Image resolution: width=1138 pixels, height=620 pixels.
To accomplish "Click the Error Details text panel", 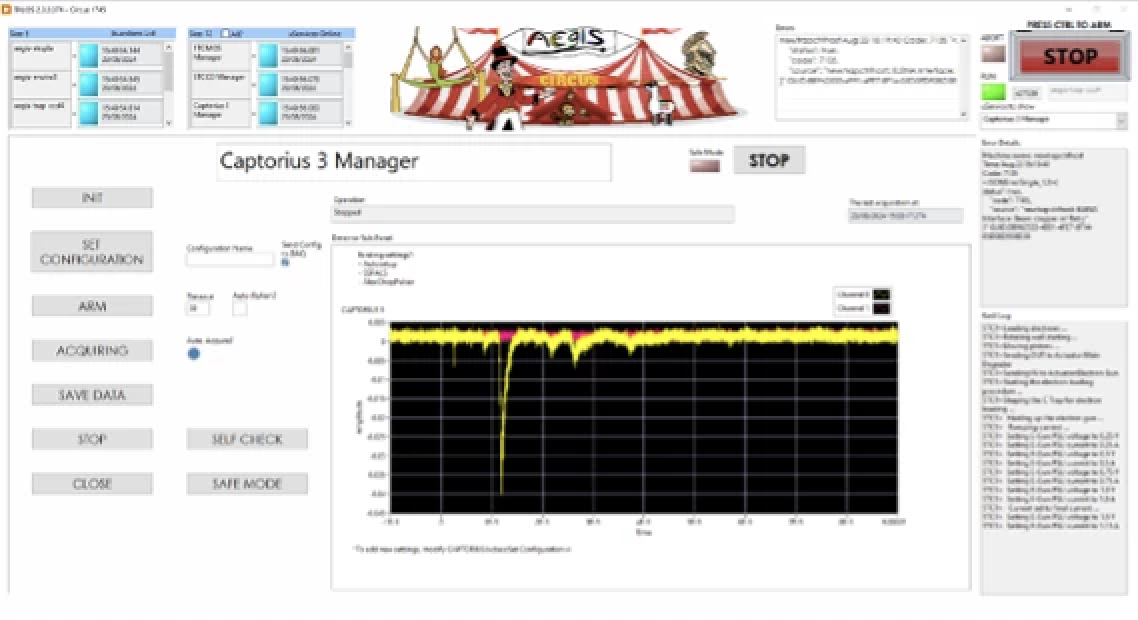I will tap(1053, 227).
